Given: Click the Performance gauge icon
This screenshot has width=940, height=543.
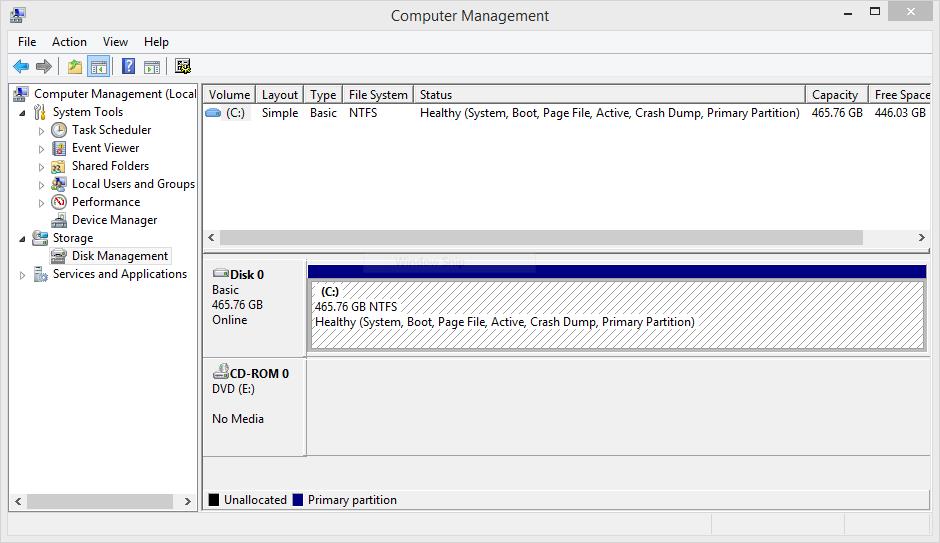Looking at the screenshot, I should 59,202.
